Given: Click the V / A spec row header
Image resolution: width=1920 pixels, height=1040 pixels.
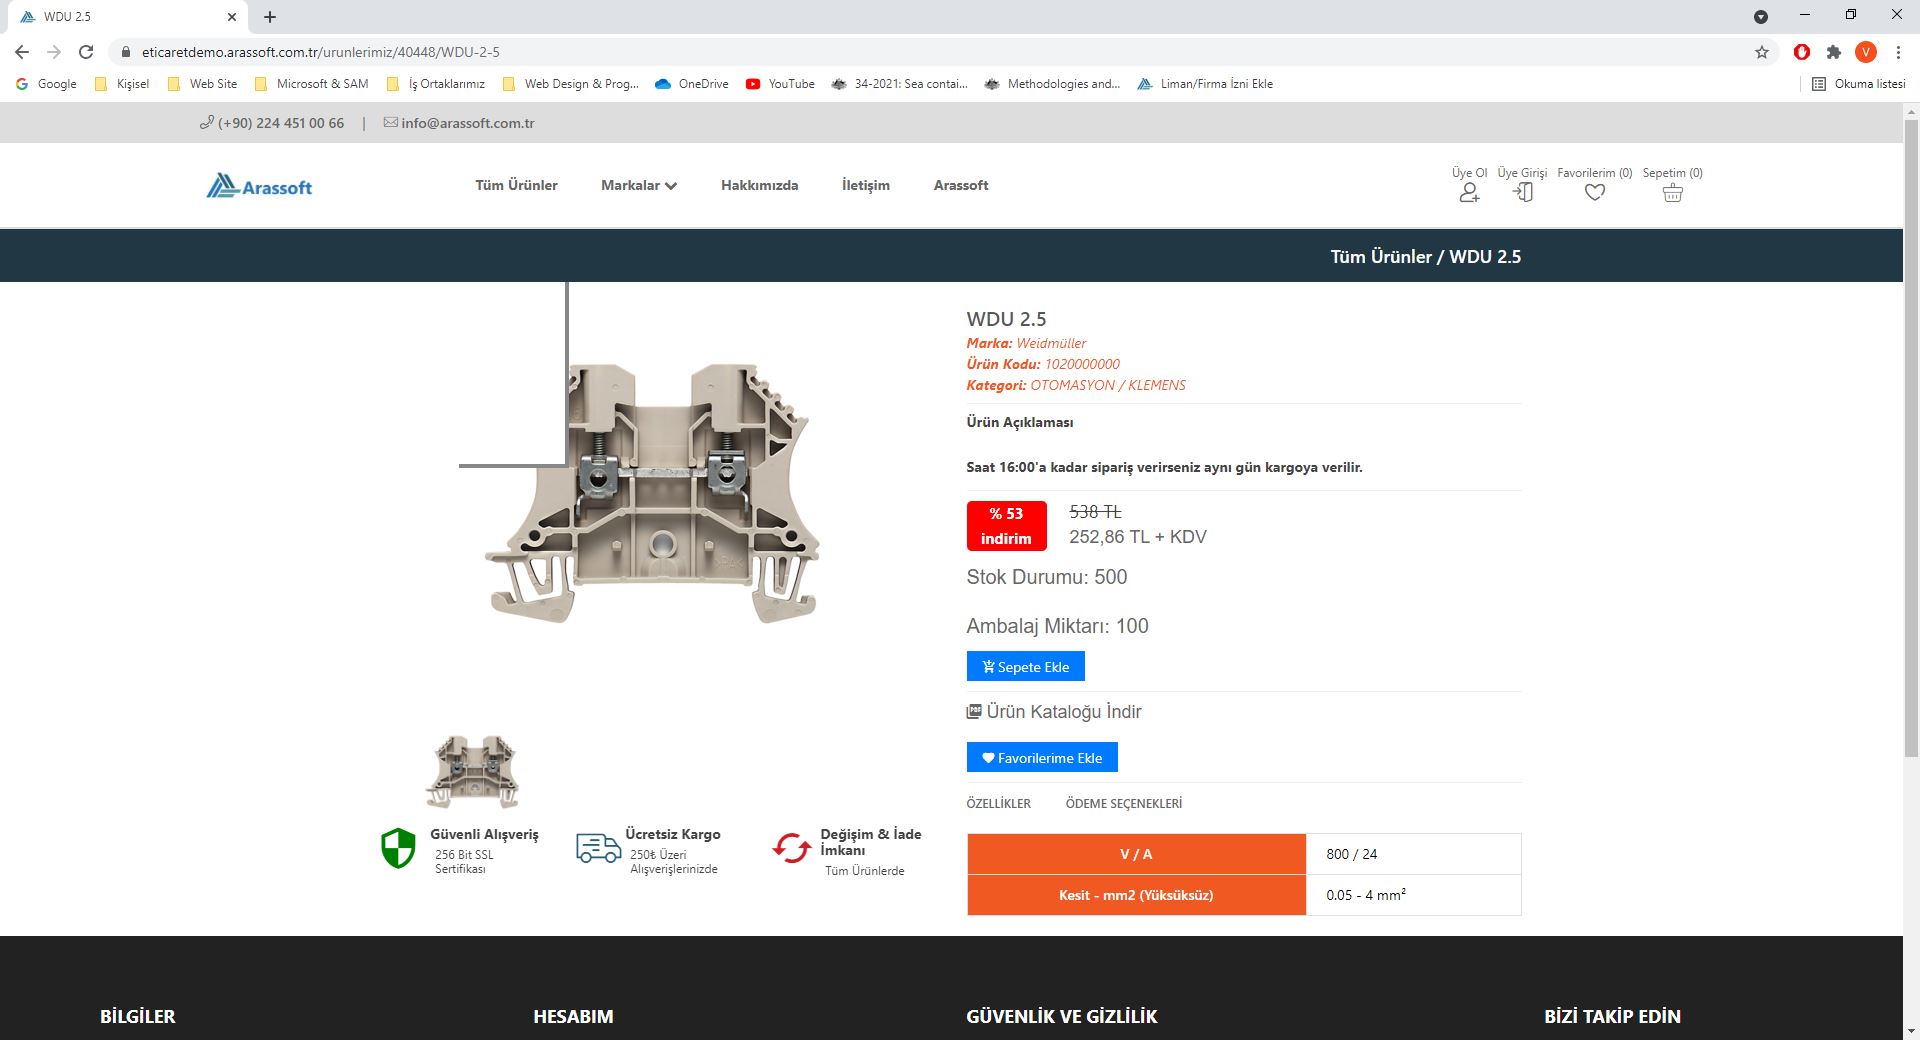Looking at the screenshot, I should coord(1136,854).
